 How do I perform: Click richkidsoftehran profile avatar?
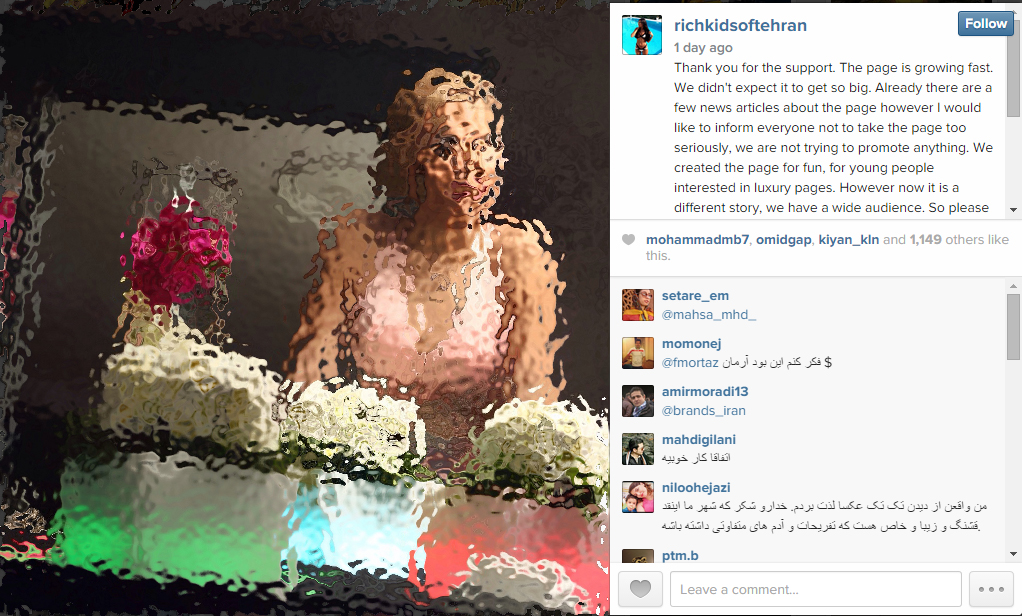click(642, 35)
